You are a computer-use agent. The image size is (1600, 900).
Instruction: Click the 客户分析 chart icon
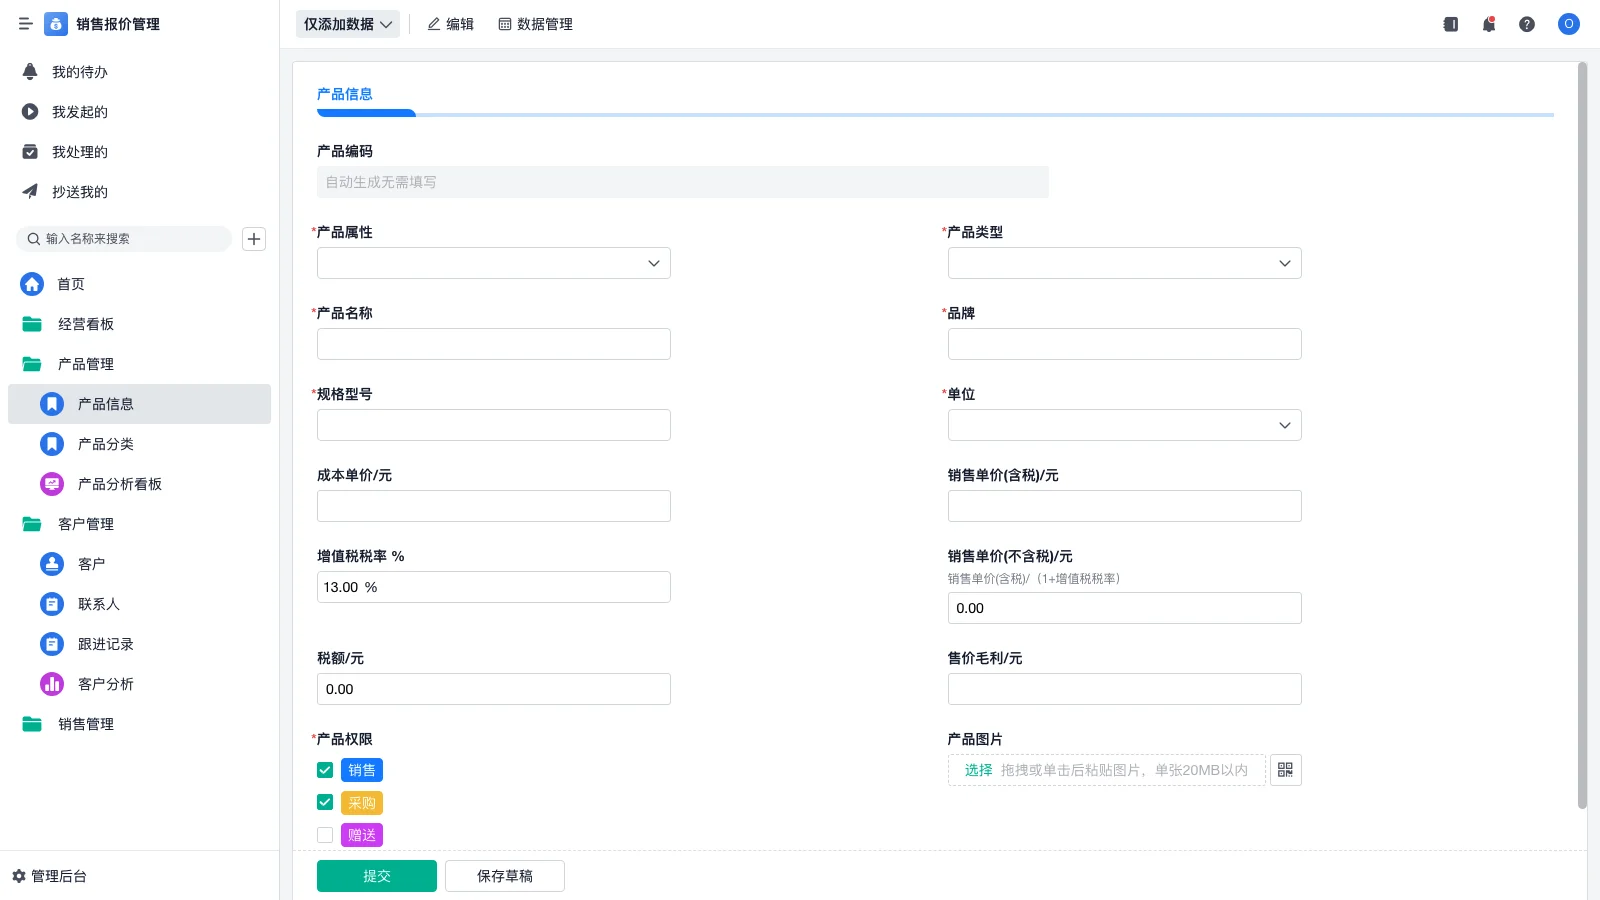[52, 684]
